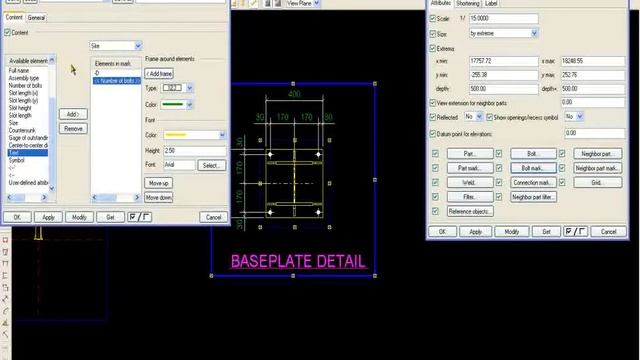The height and width of the screenshot is (360, 640).
Task: Click the check-all toggle in mark content dialog
Action: click(x=140, y=217)
